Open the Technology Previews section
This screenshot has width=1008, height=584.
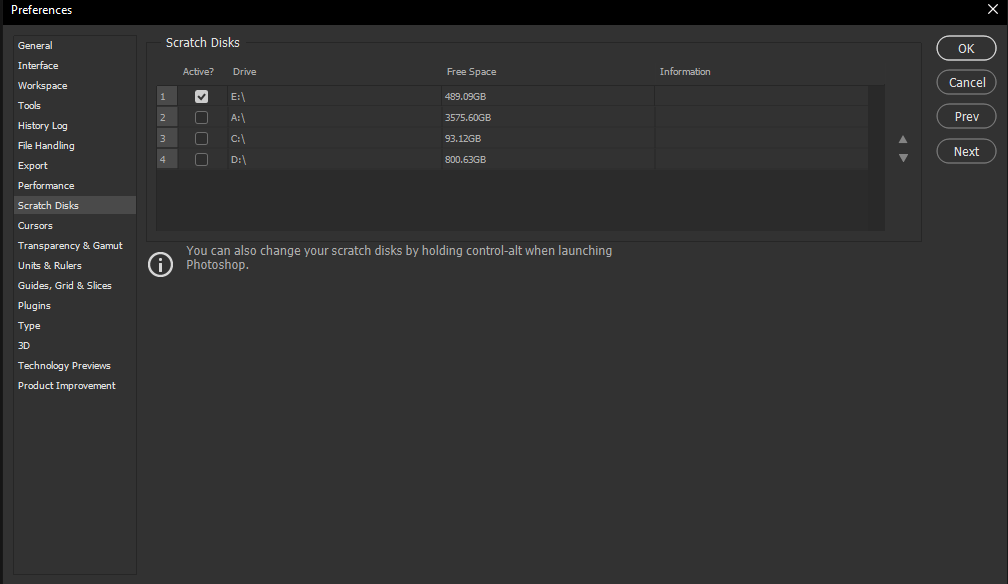click(x=64, y=366)
